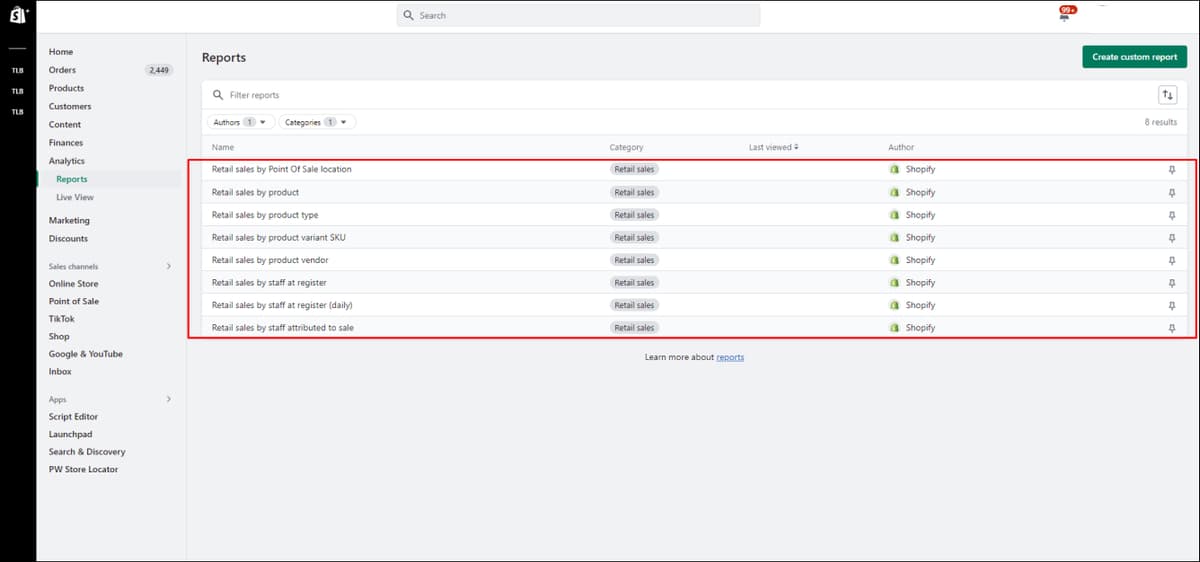Screen dimensions: 1200x562
Task: Click the Category column header
Action: pyautogui.click(x=626, y=147)
